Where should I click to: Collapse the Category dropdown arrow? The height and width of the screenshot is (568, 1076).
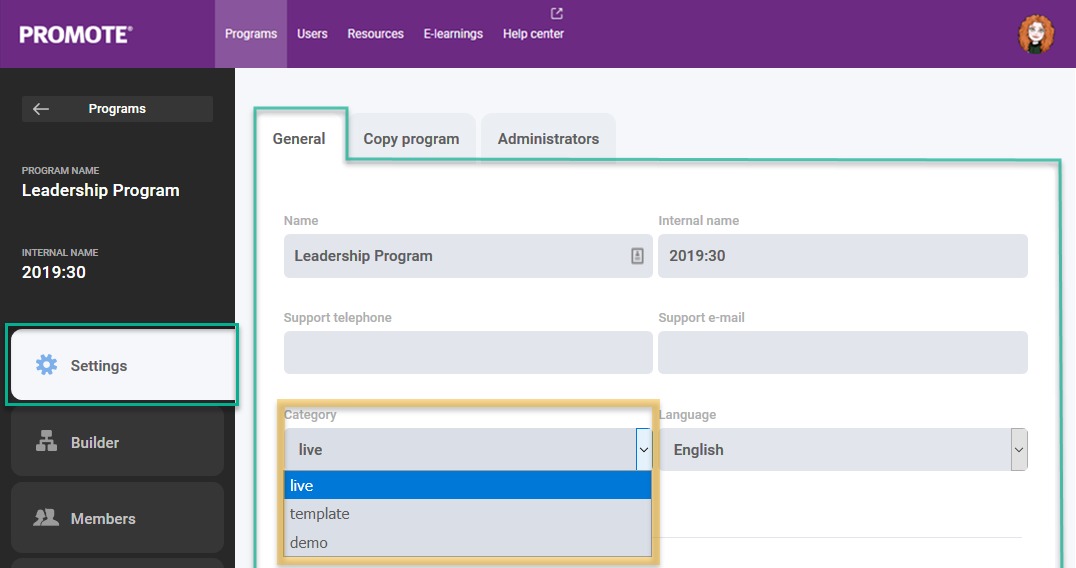click(643, 450)
